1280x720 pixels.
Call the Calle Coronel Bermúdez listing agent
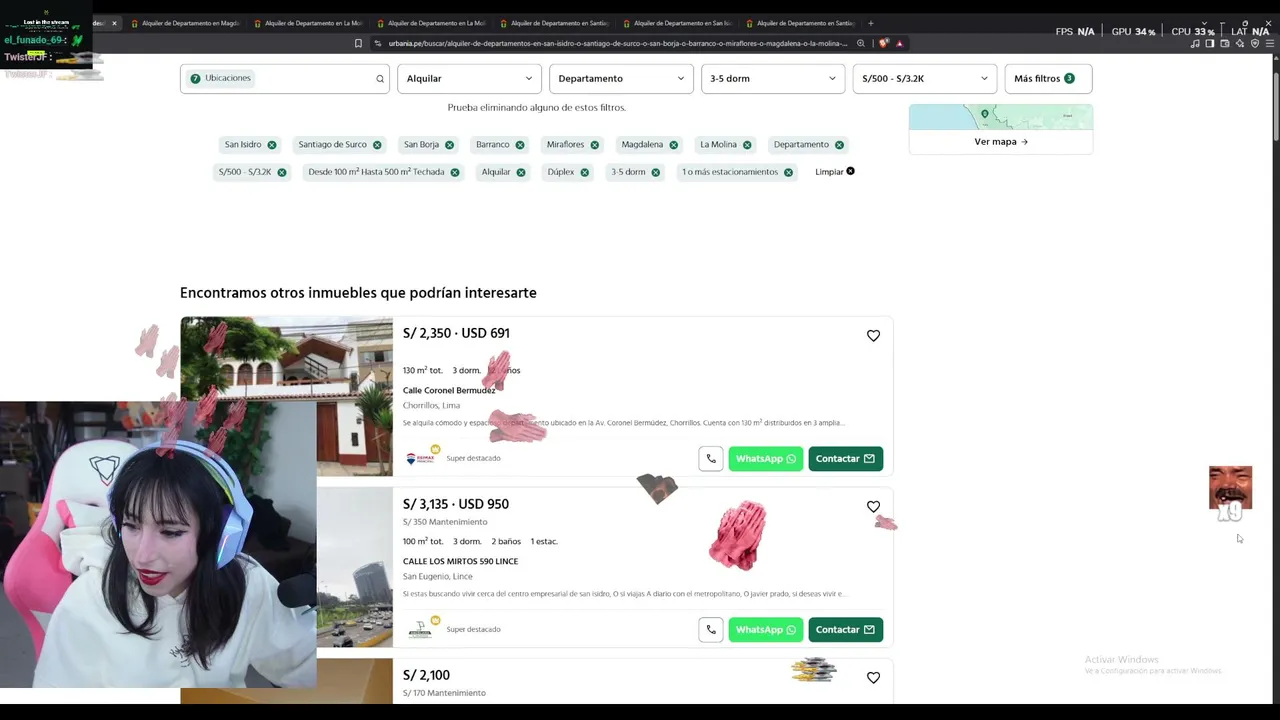pos(711,459)
